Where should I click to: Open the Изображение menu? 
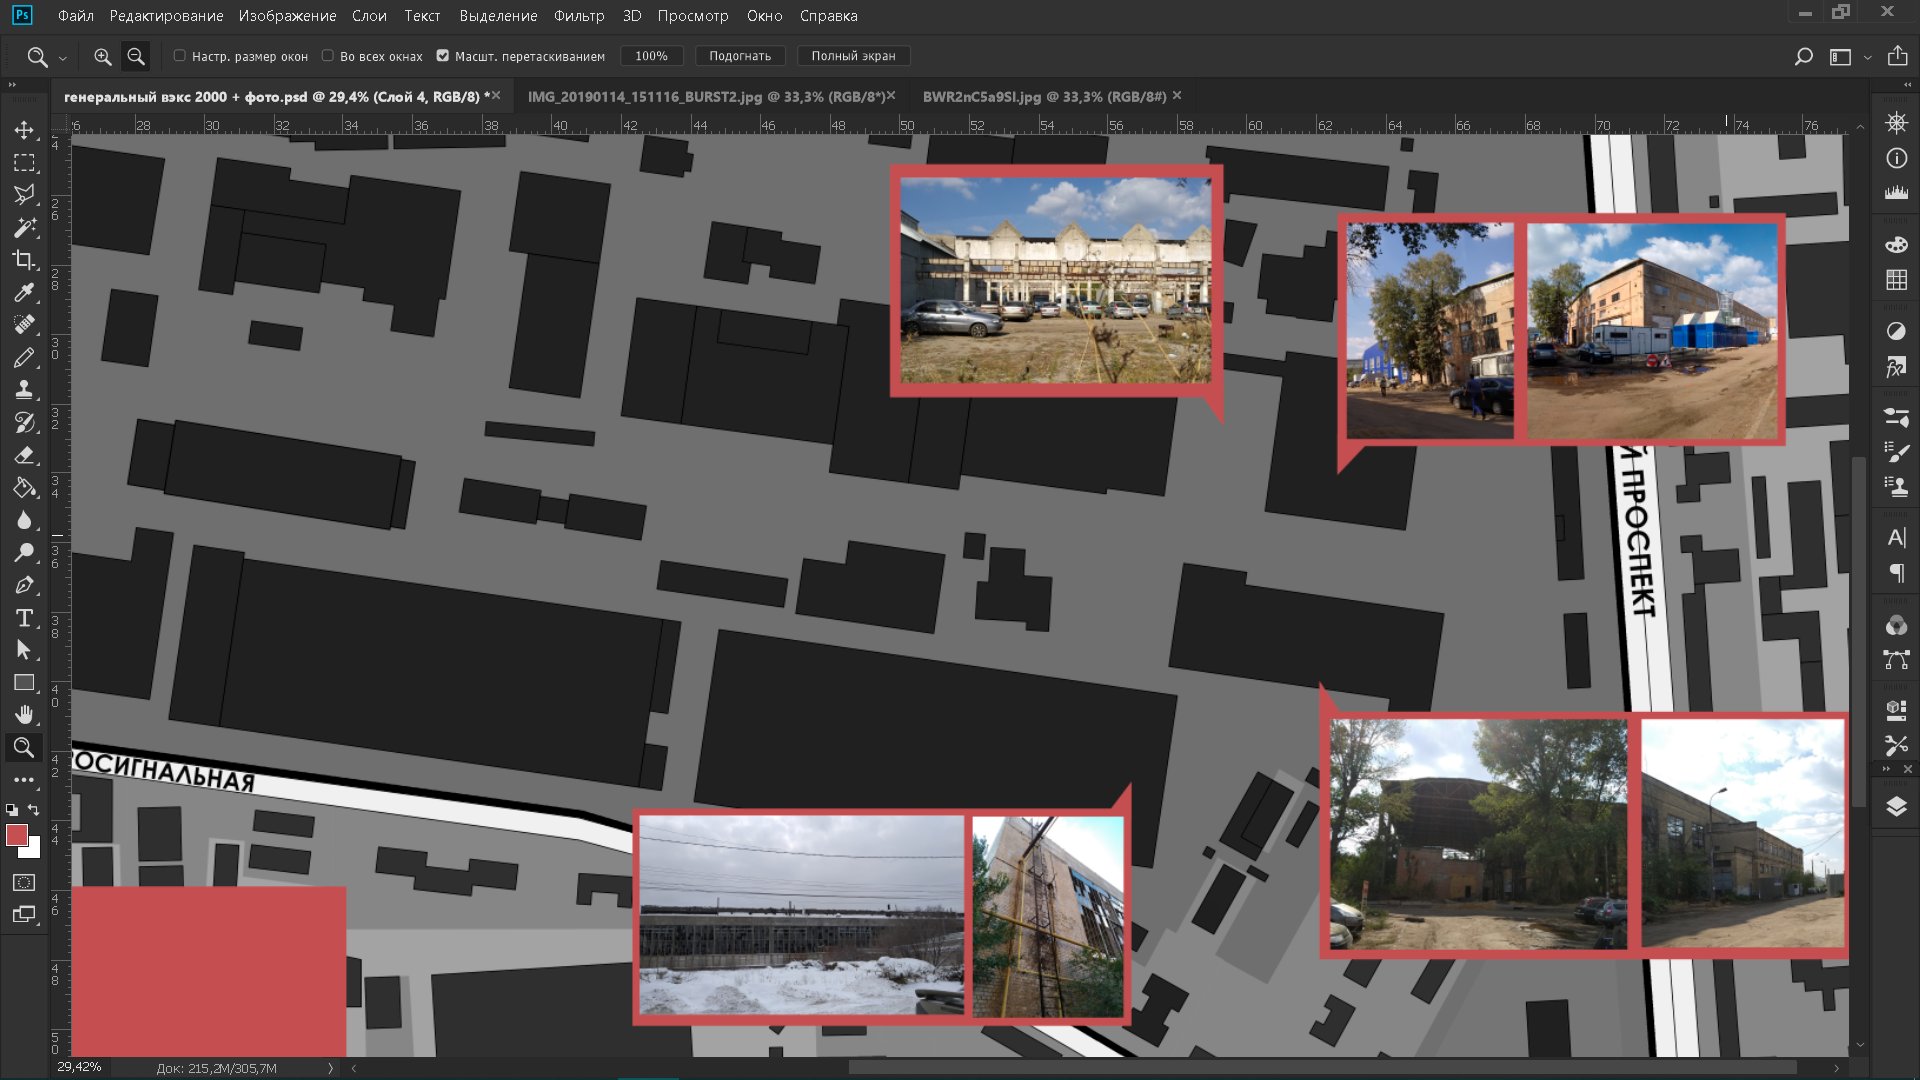click(x=287, y=16)
